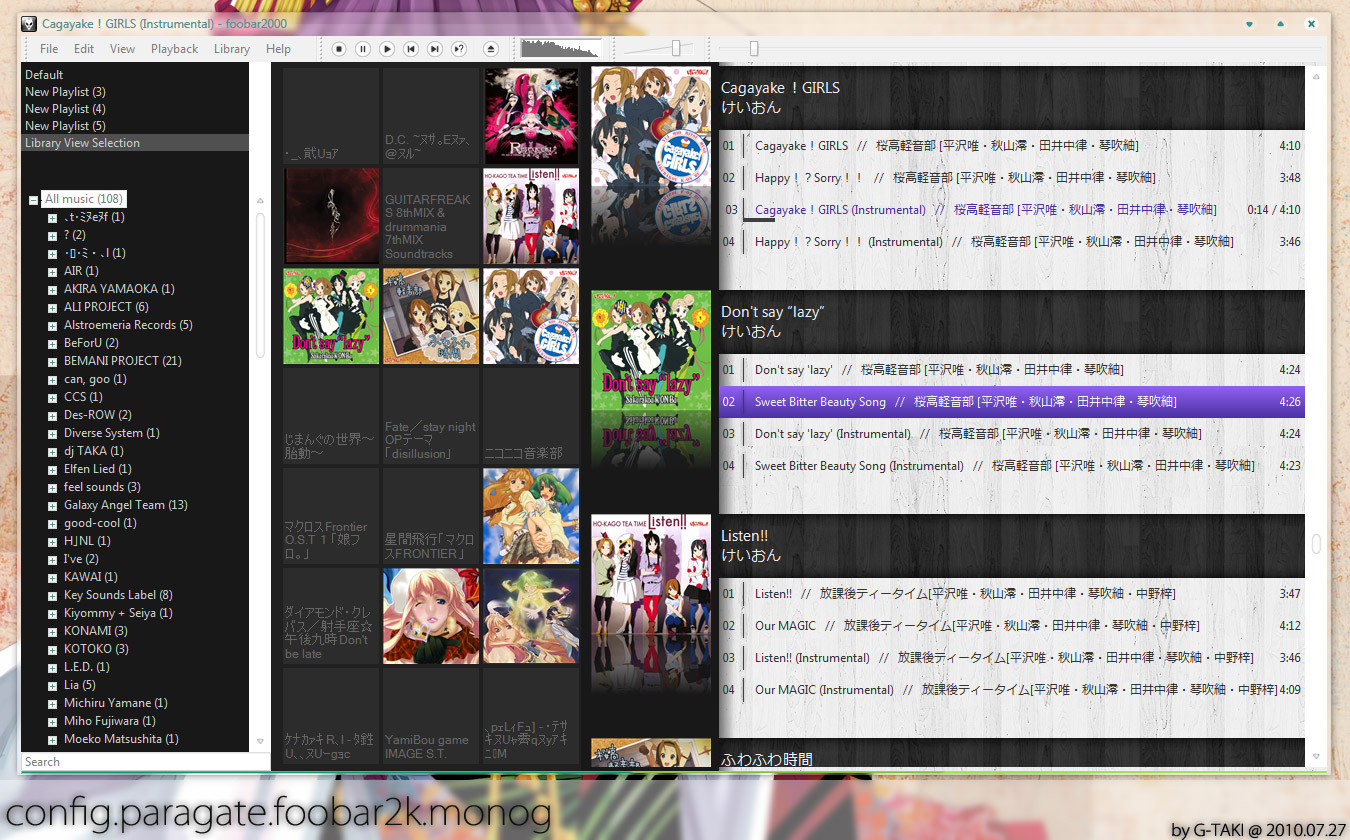Skip back to the previous track
Image resolution: width=1350 pixels, height=840 pixels.
411,48
